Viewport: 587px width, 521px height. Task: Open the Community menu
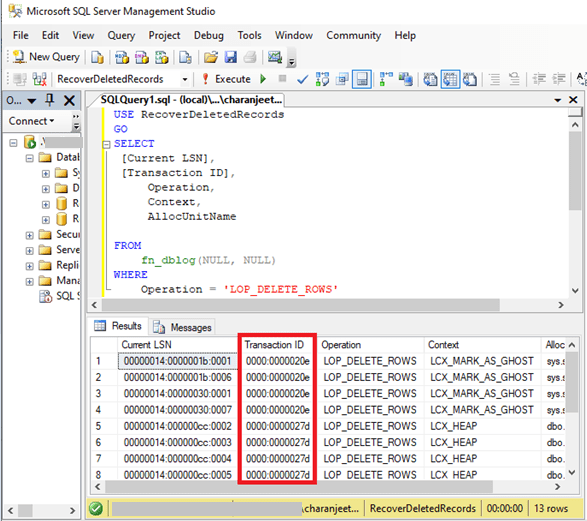[x=353, y=36]
